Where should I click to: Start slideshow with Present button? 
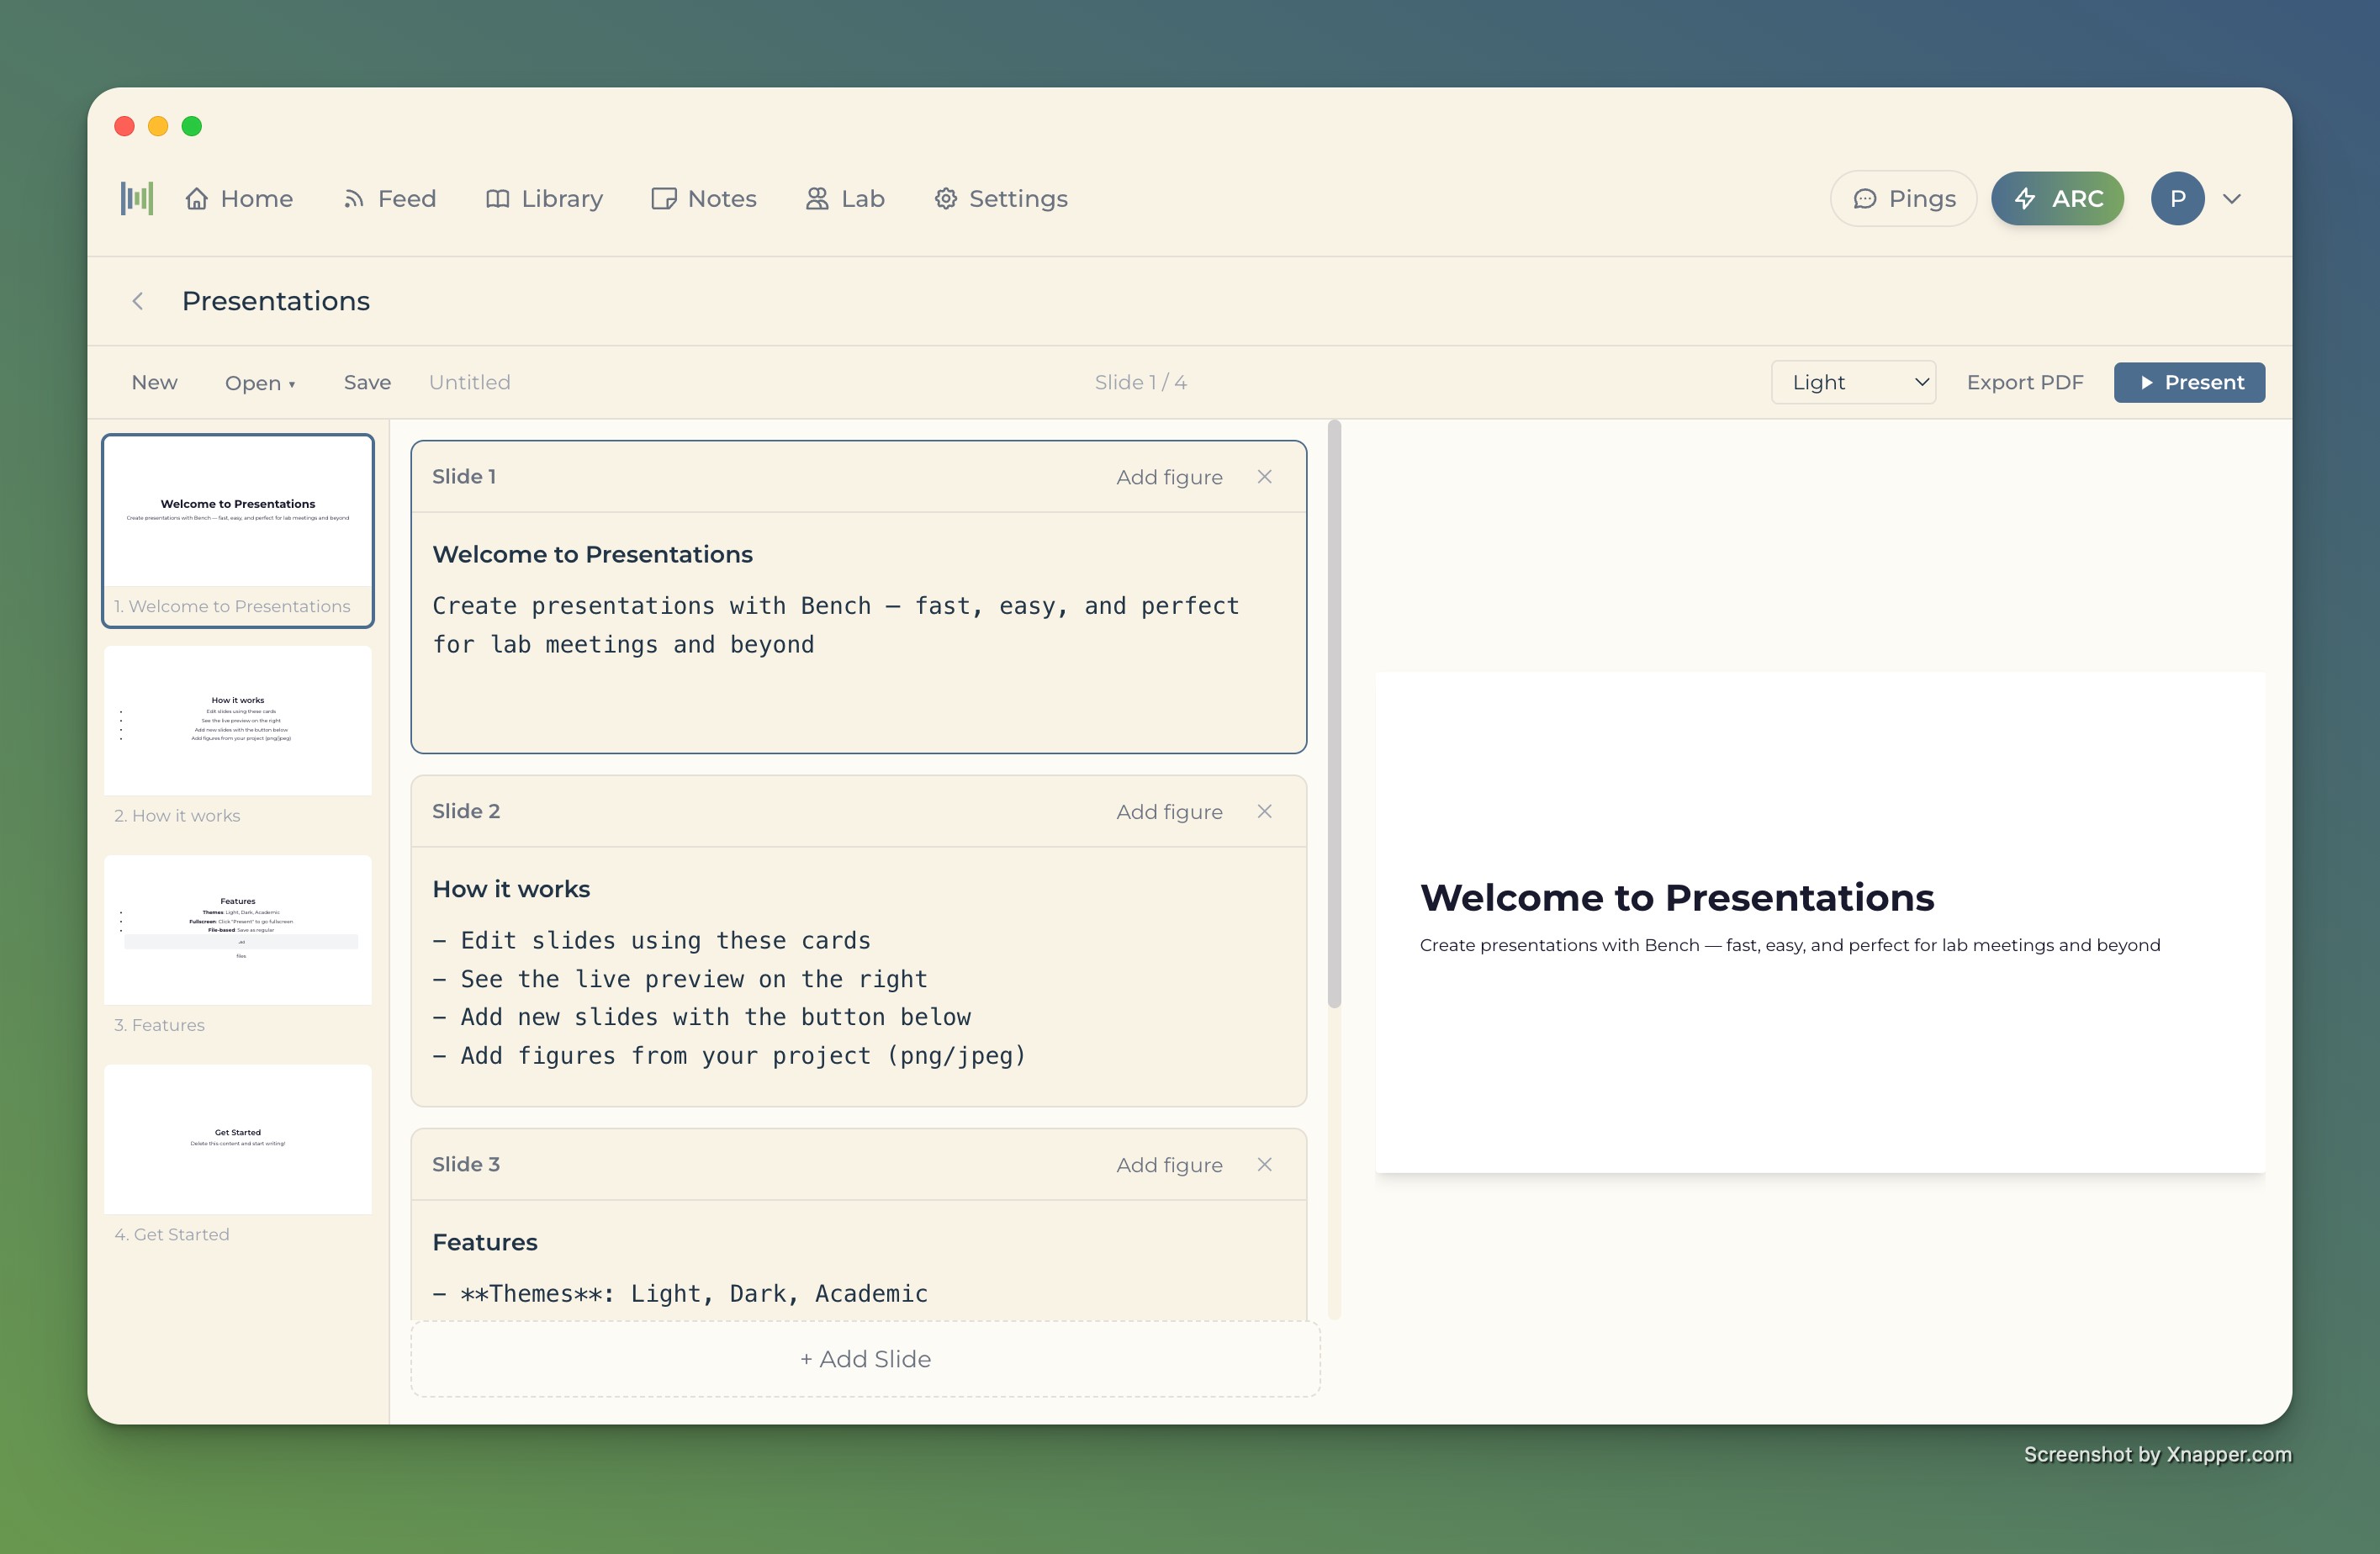(2188, 382)
